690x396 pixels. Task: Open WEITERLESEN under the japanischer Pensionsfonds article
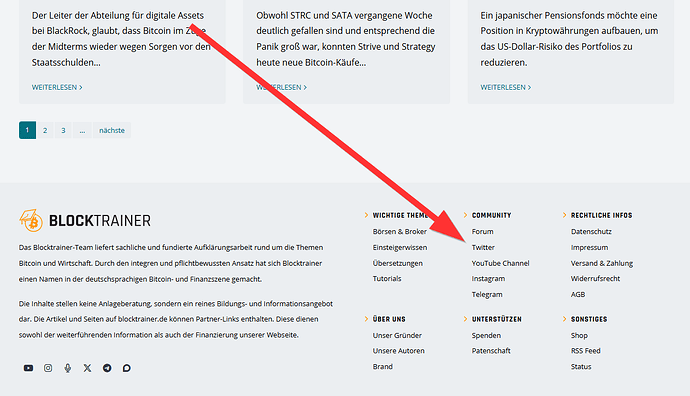click(x=506, y=87)
